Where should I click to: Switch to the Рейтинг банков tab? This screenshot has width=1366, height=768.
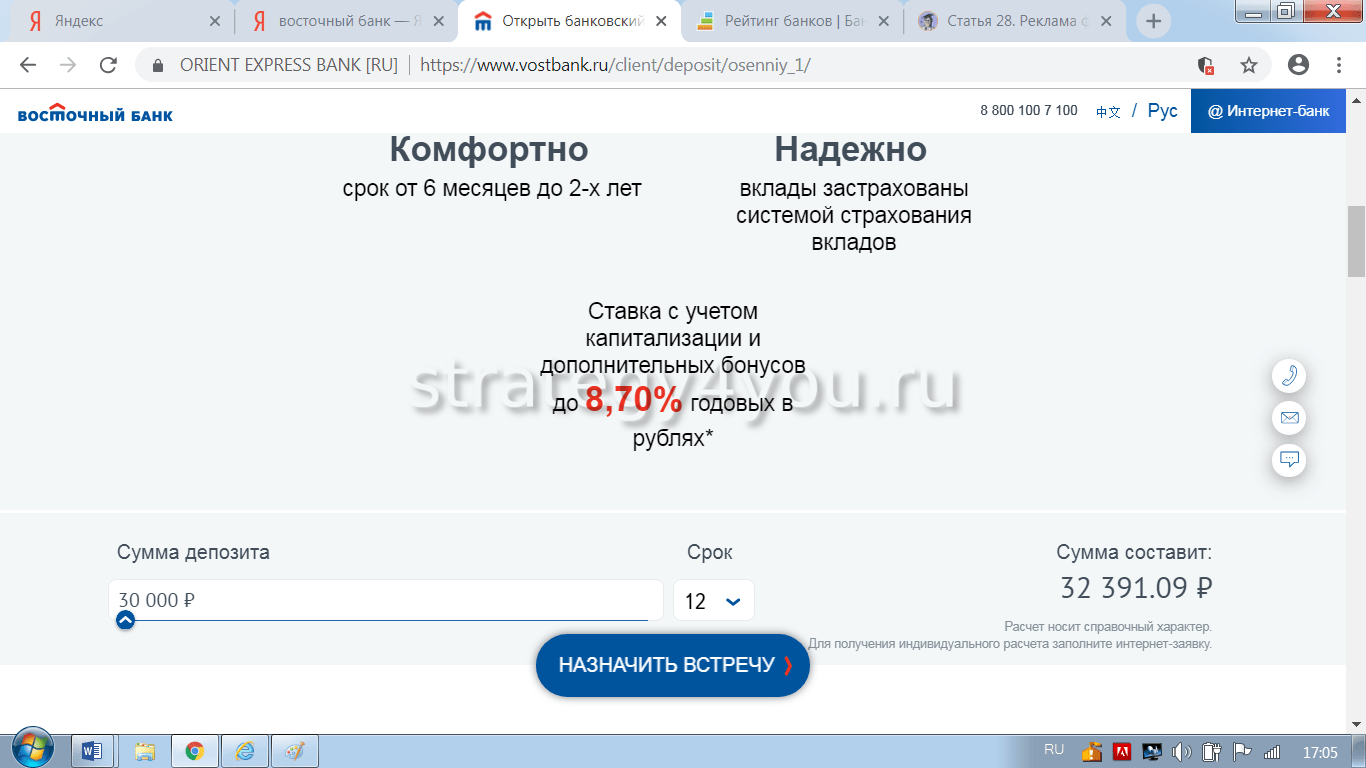pyautogui.click(x=790, y=21)
